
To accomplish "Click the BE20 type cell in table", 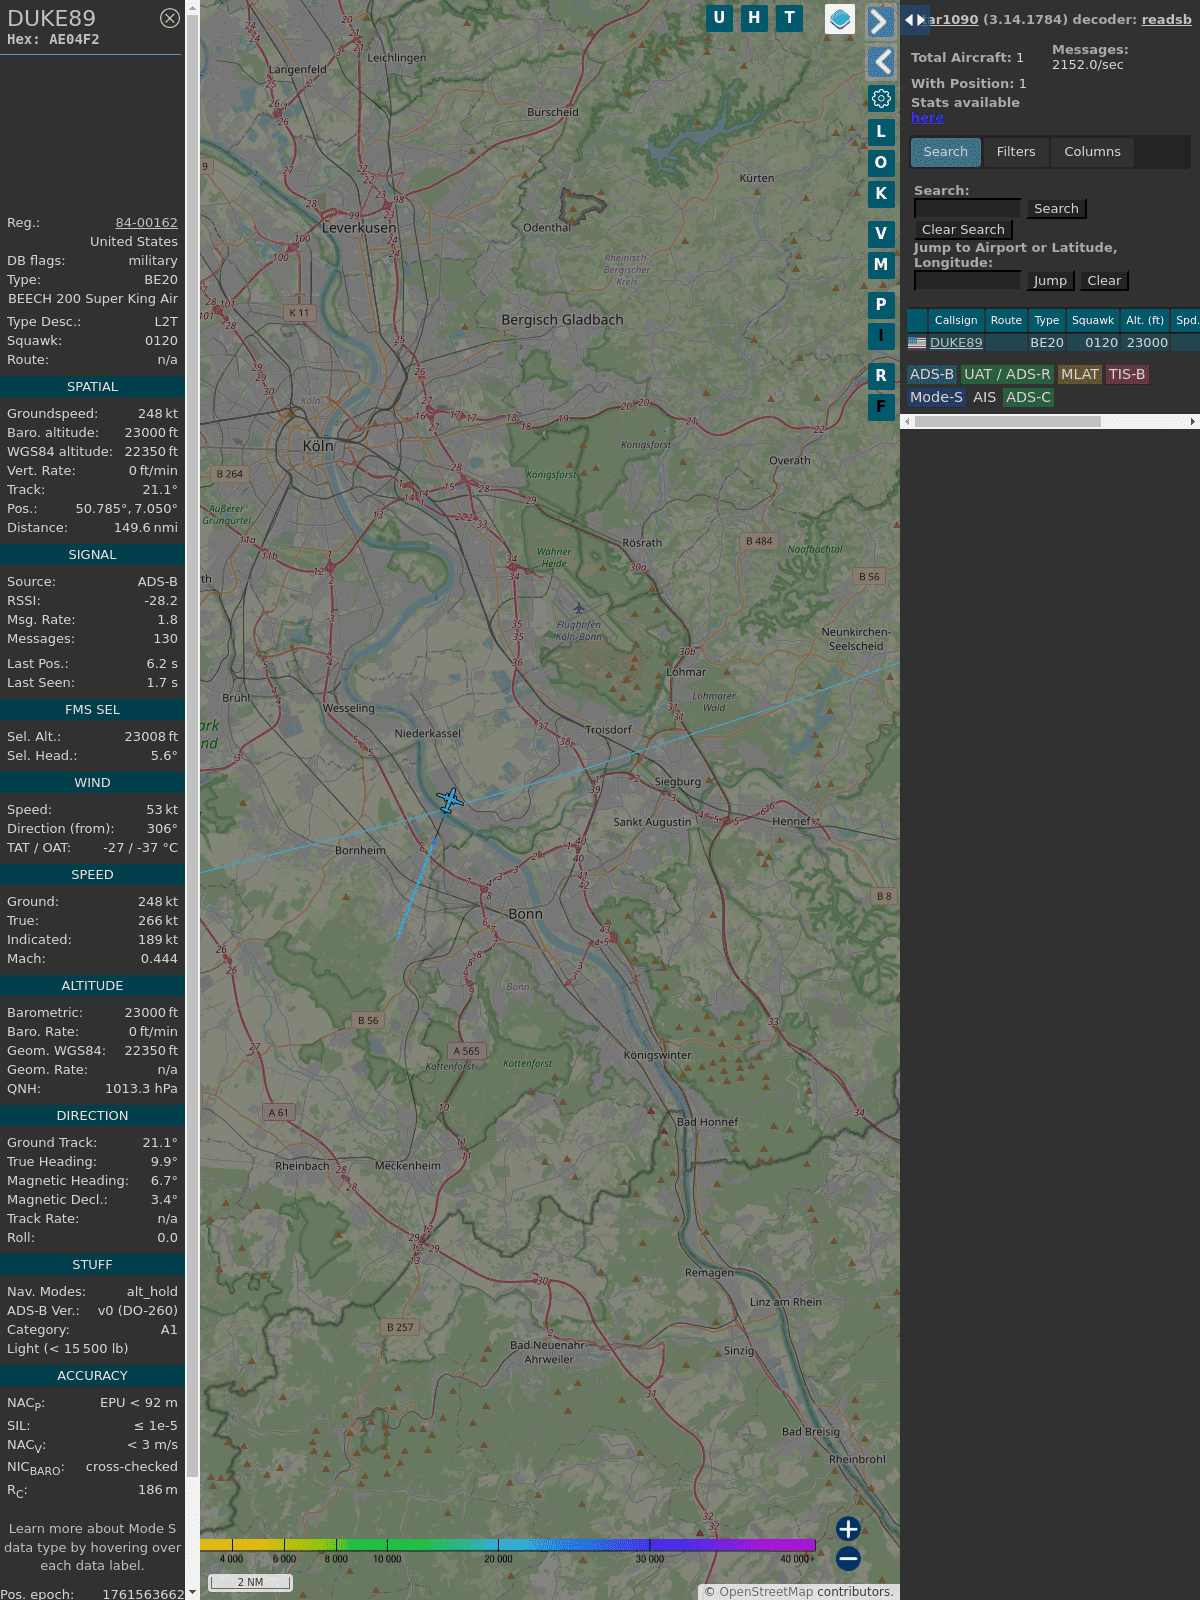I will pyautogui.click(x=1047, y=342).
